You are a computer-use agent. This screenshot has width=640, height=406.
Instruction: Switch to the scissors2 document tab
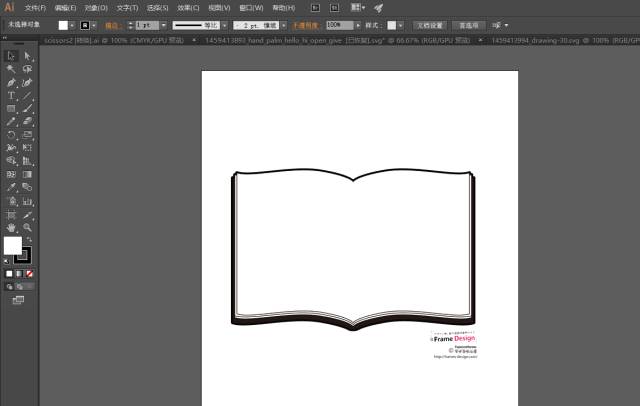click(x=75, y=41)
